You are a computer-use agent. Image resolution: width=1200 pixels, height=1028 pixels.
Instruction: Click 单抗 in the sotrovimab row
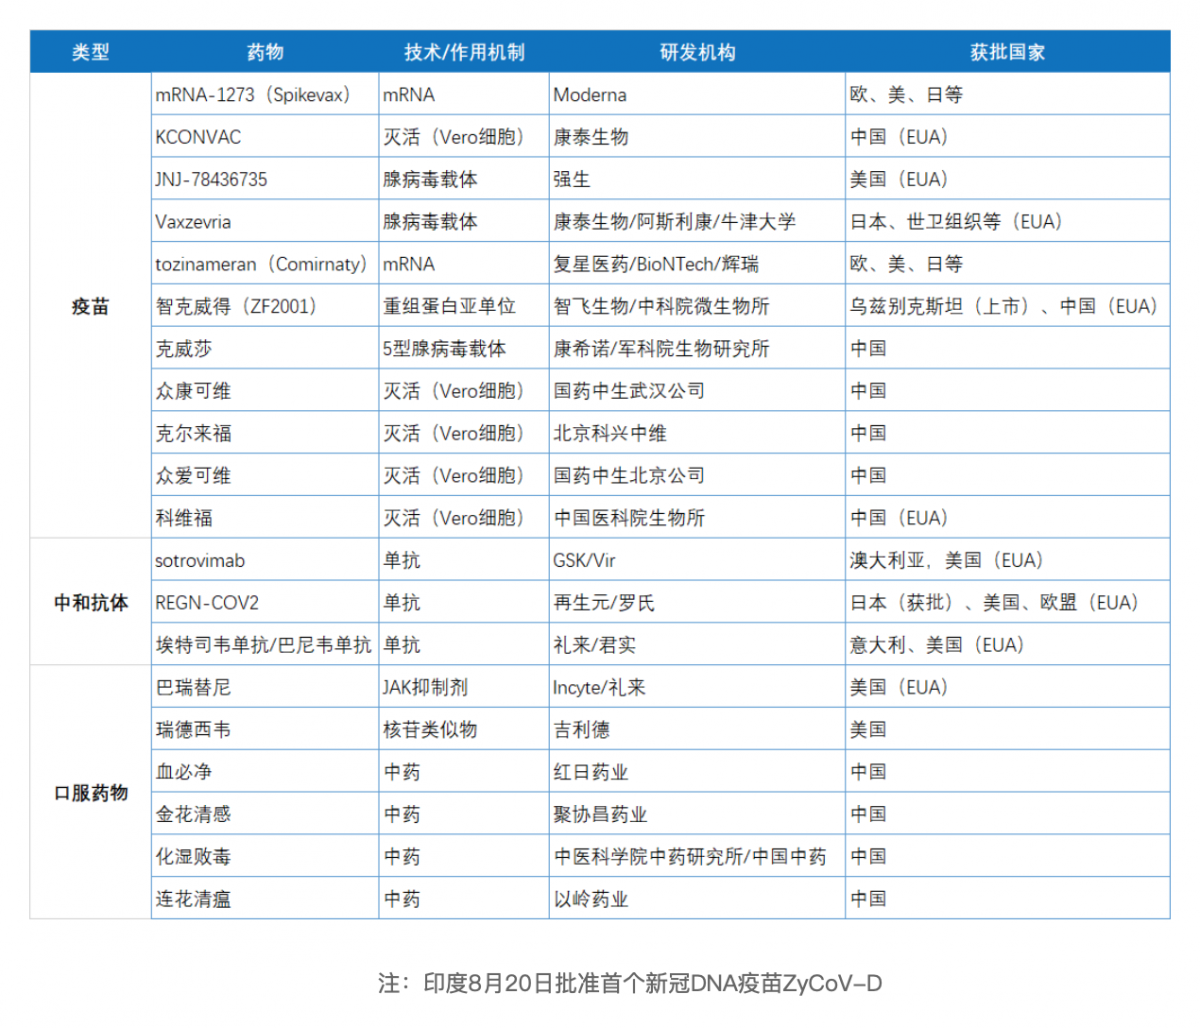click(x=464, y=560)
